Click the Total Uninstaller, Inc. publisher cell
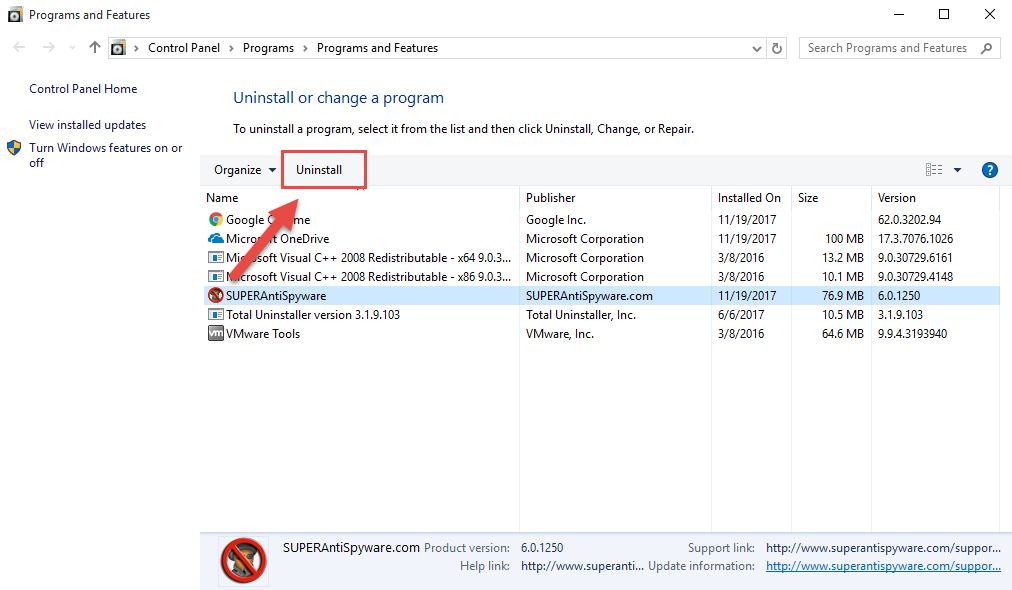Image resolution: width=1012 pixels, height=590 pixels. (581, 314)
